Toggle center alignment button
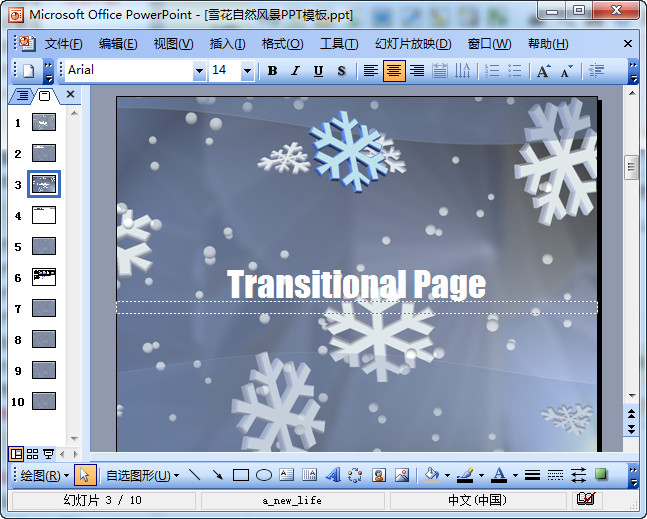Screen dimensions: 647x519 pos(394,71)
